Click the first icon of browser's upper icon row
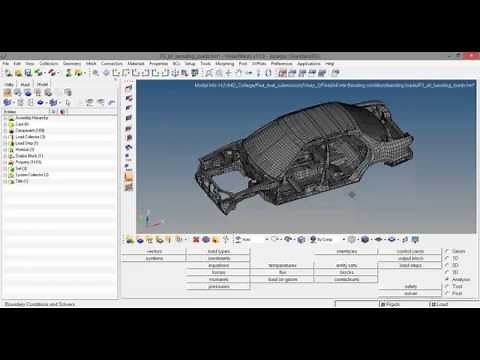 click(x=8, y=93)
